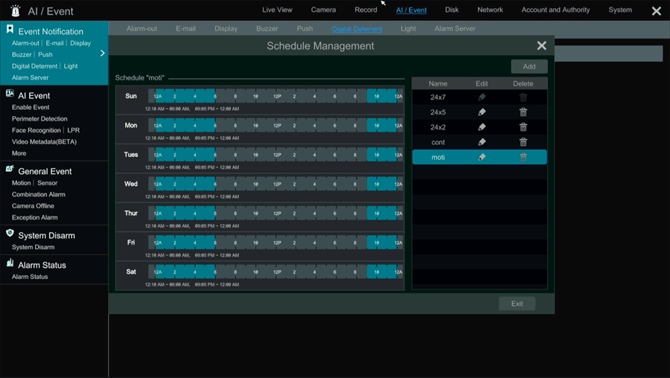Open Camera Offline in sidebar
This screenshot has width=670, height=378.
tap(33, 206)
